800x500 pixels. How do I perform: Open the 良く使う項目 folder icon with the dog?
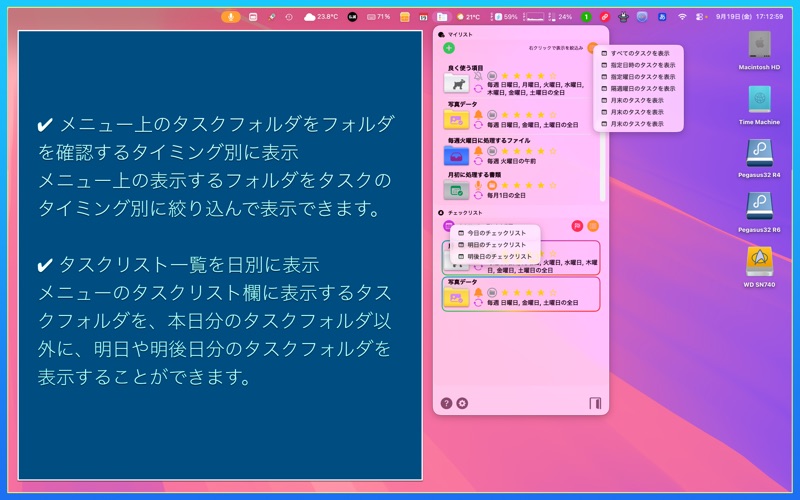(457, 83)
